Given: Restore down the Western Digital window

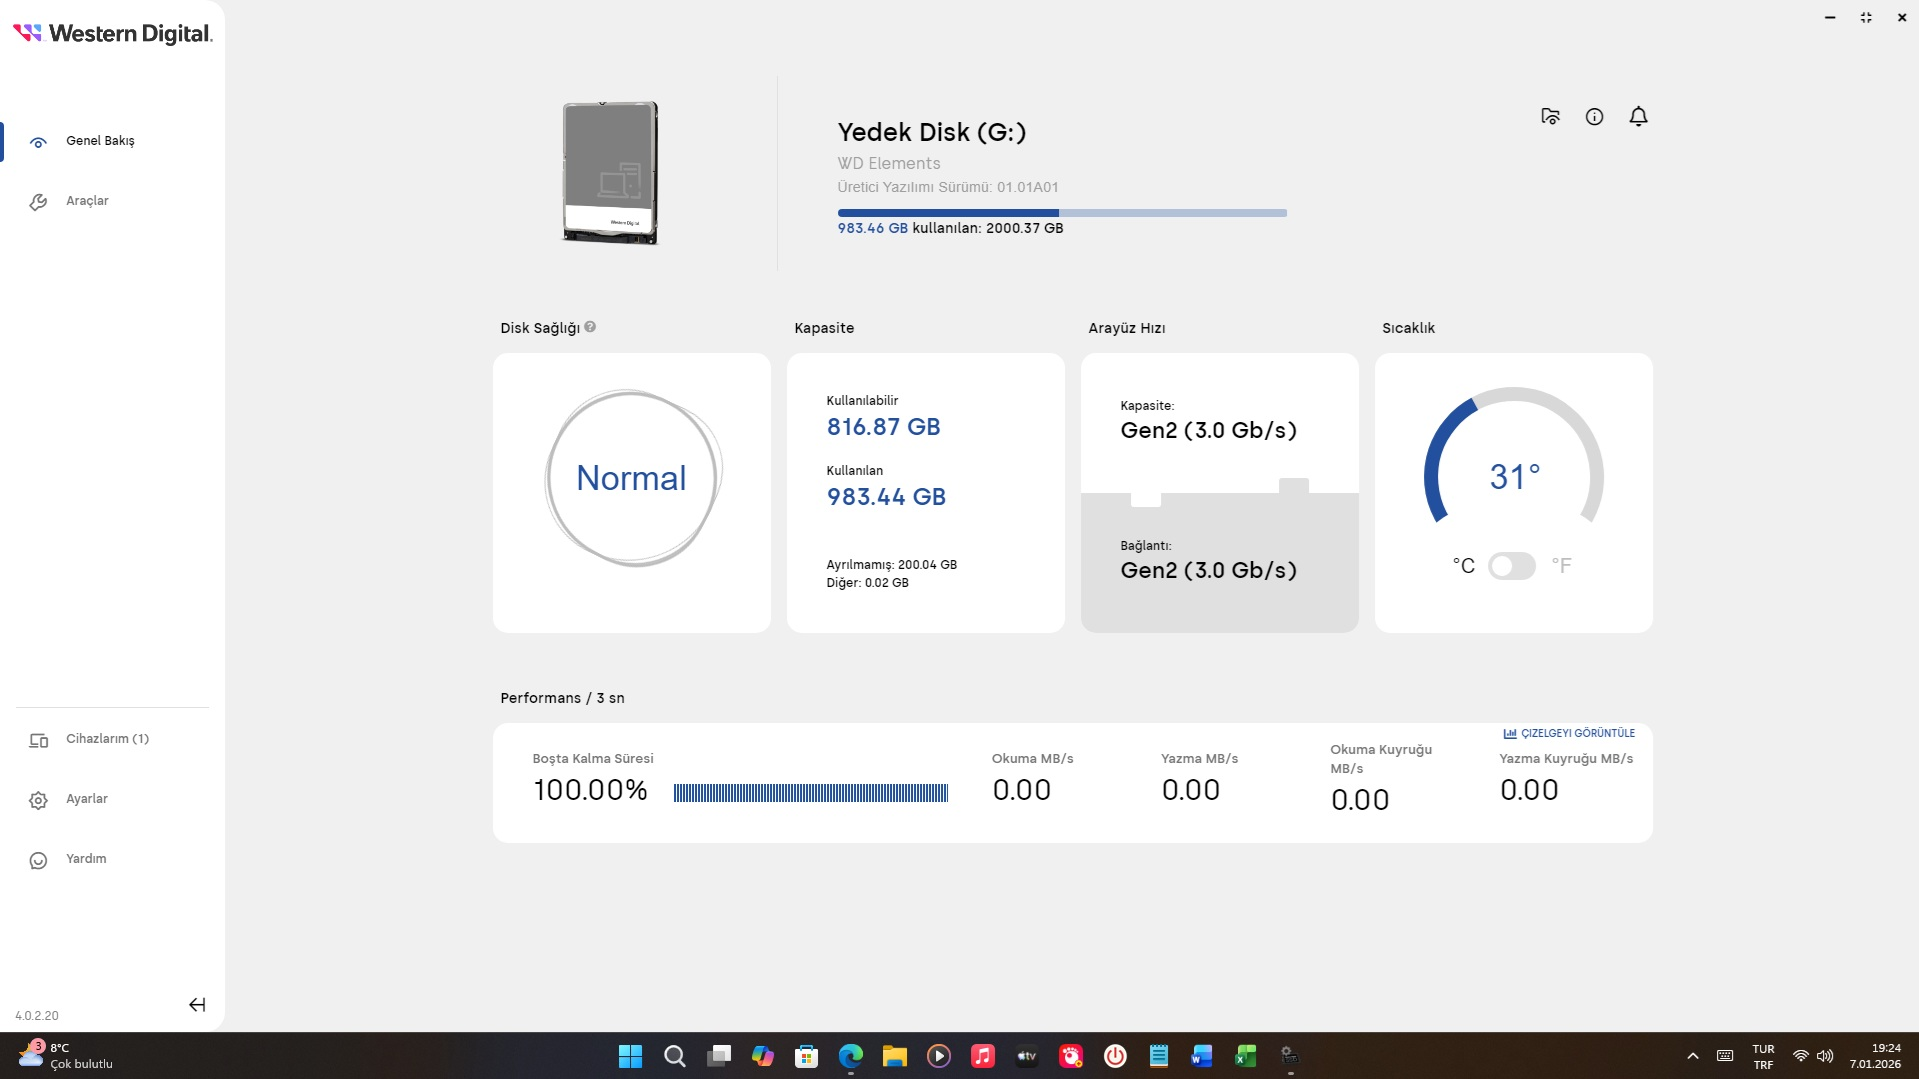Looking at the screenshot, I should coord(1866,17).
